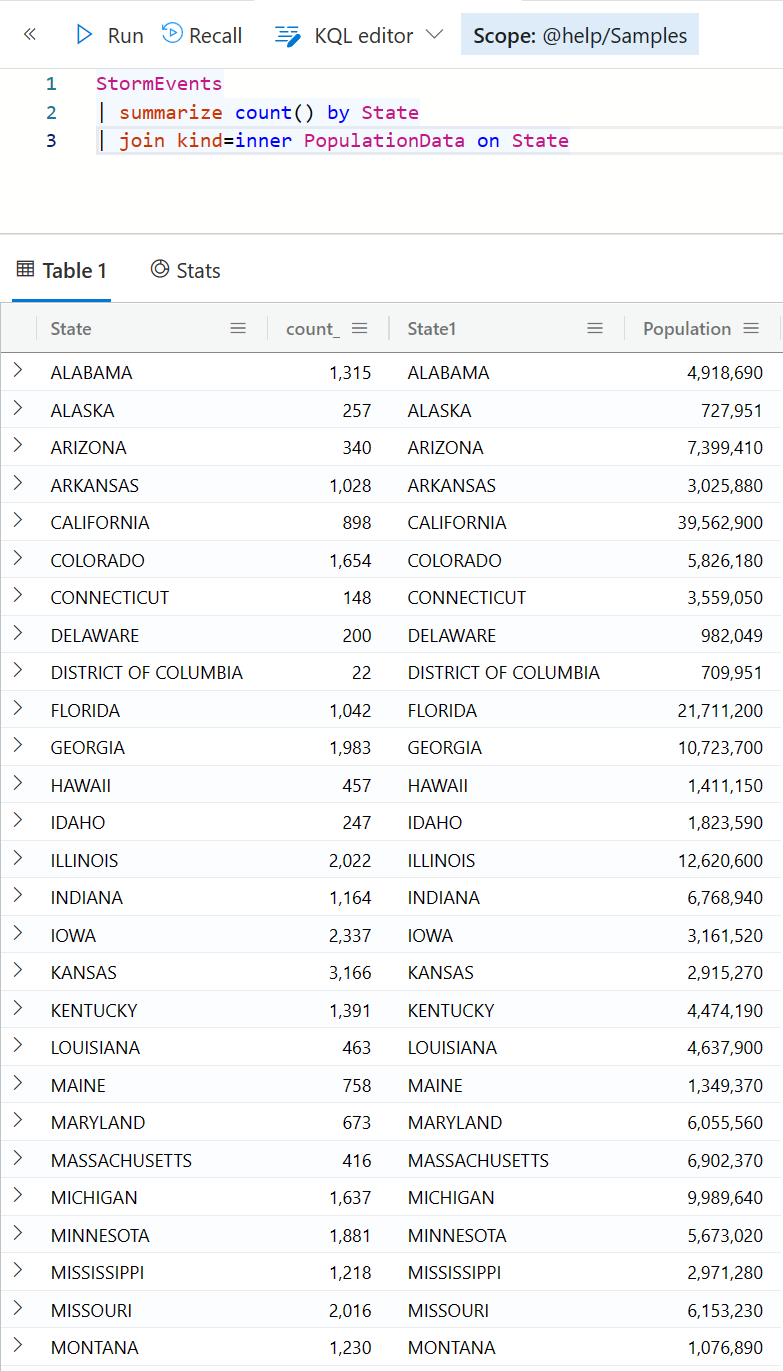The image size is (783, 1371).
Task: Click the KQL editor pencil icon
Action: [x=288, y=36]
